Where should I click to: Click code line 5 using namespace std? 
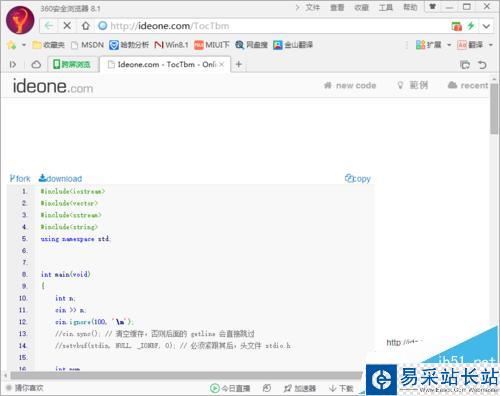tap(76, 239)
